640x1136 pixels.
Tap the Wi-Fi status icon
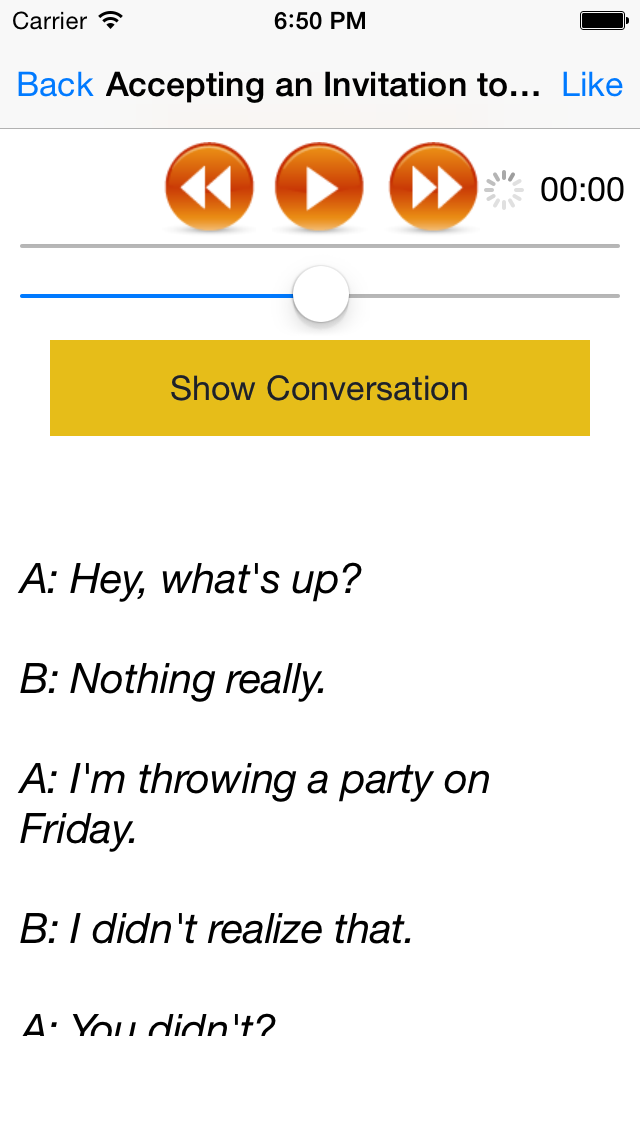(111, 20)
